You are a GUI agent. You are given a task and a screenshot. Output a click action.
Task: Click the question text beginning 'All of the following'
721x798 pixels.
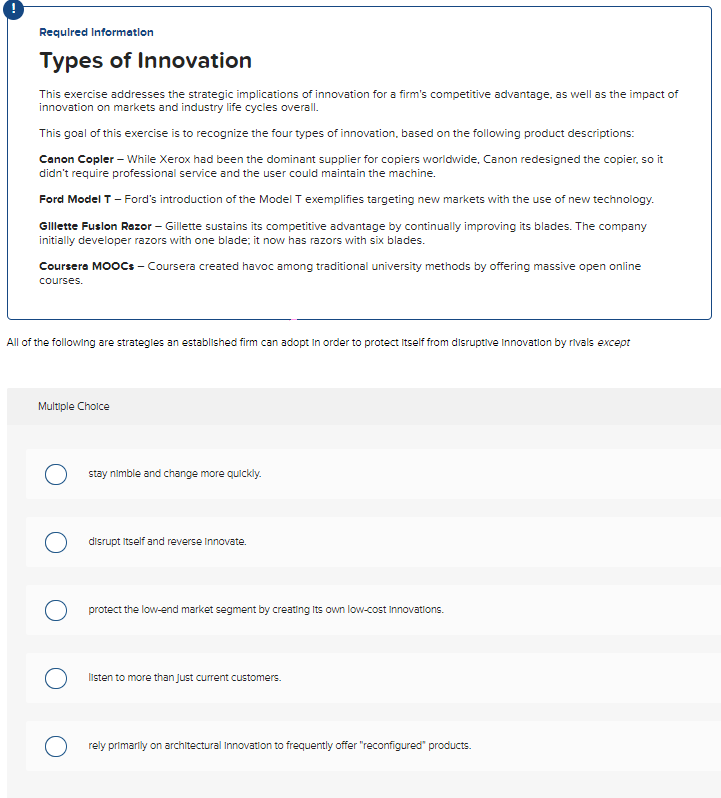click(x=300, y=343)
